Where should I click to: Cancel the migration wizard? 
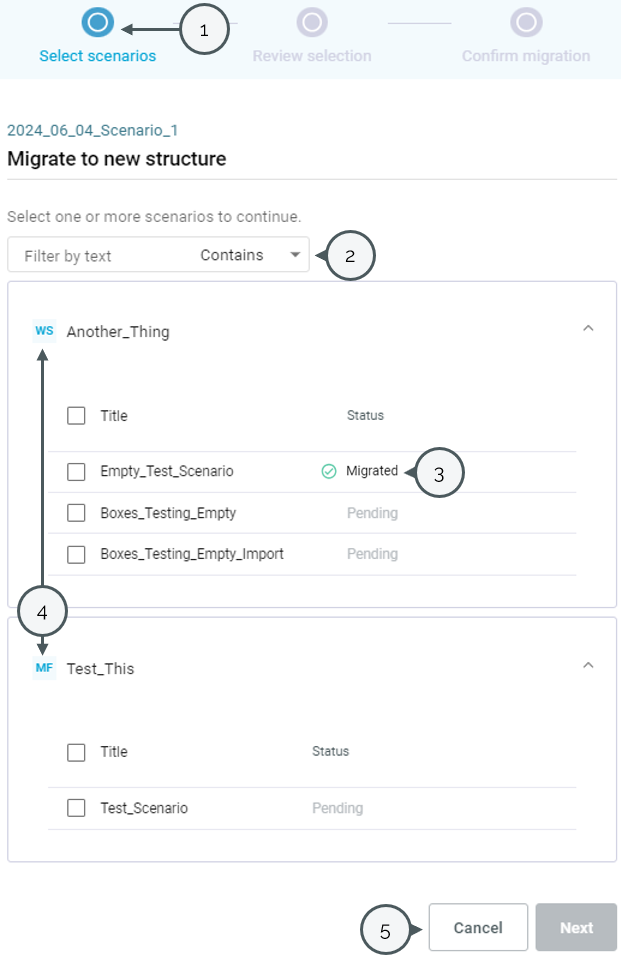478,927
